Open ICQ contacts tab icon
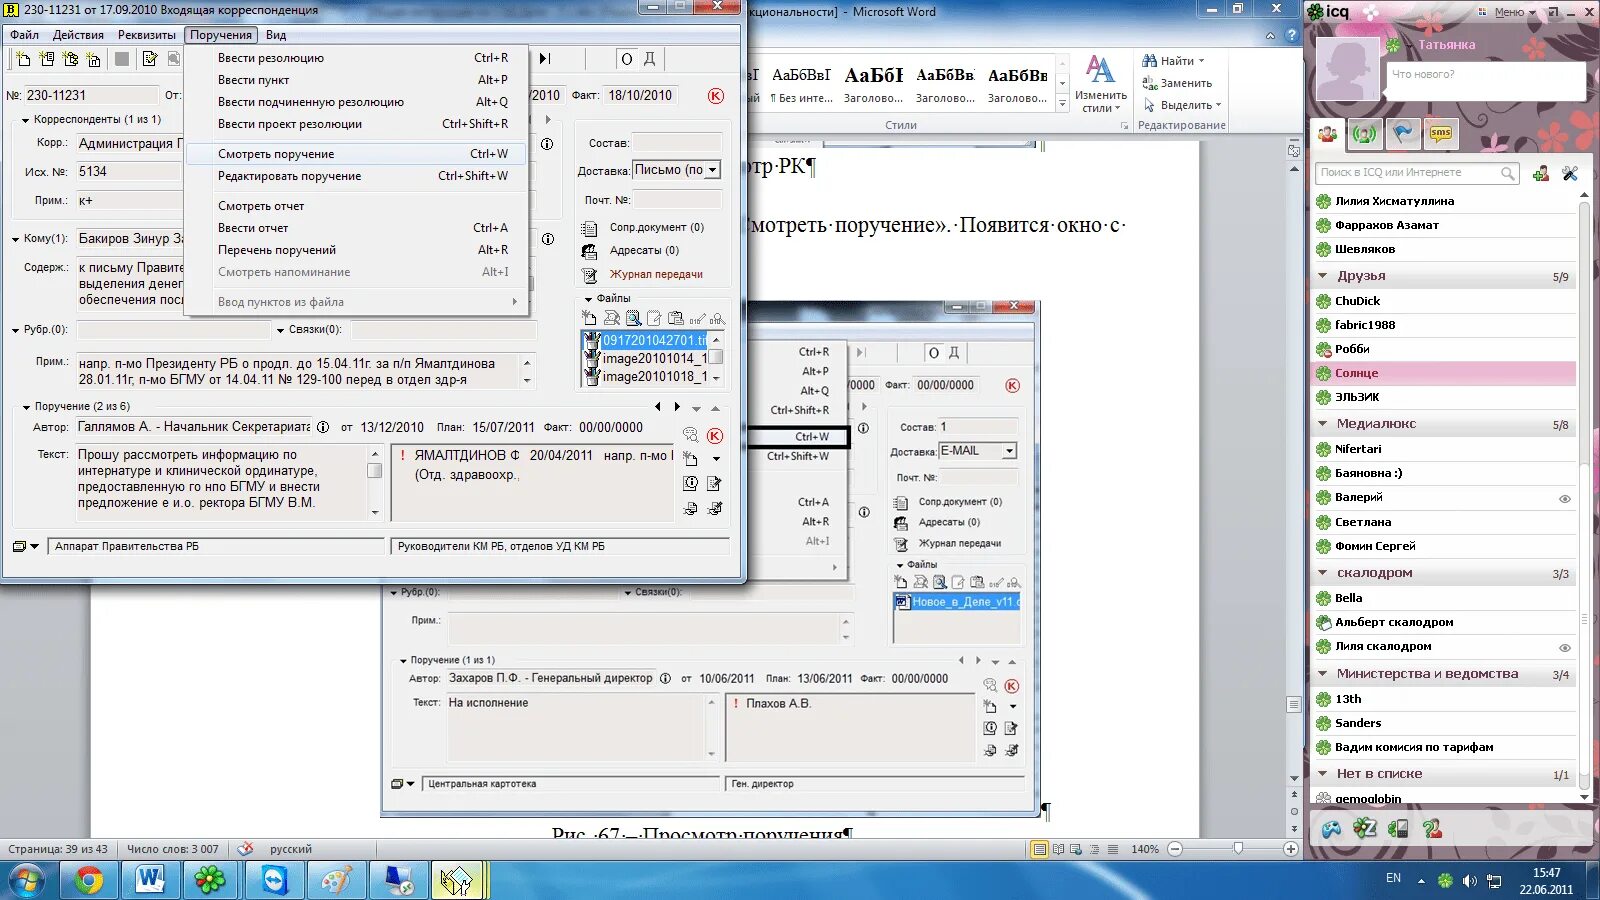The height and width of the screenshot is (900, 1600). 1328,133
